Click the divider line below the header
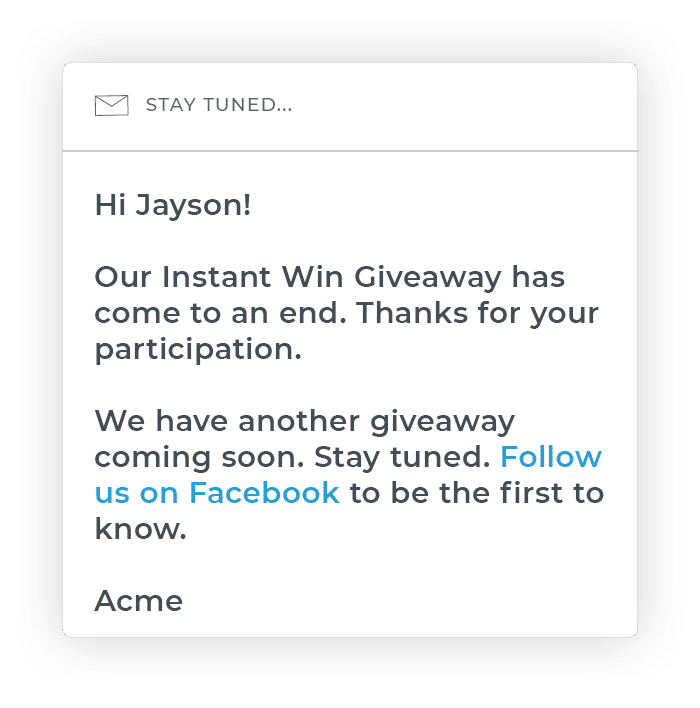Image resolution: width=700 pixels, height=708 pixels. pyautogui.click(x=350, y=150)
